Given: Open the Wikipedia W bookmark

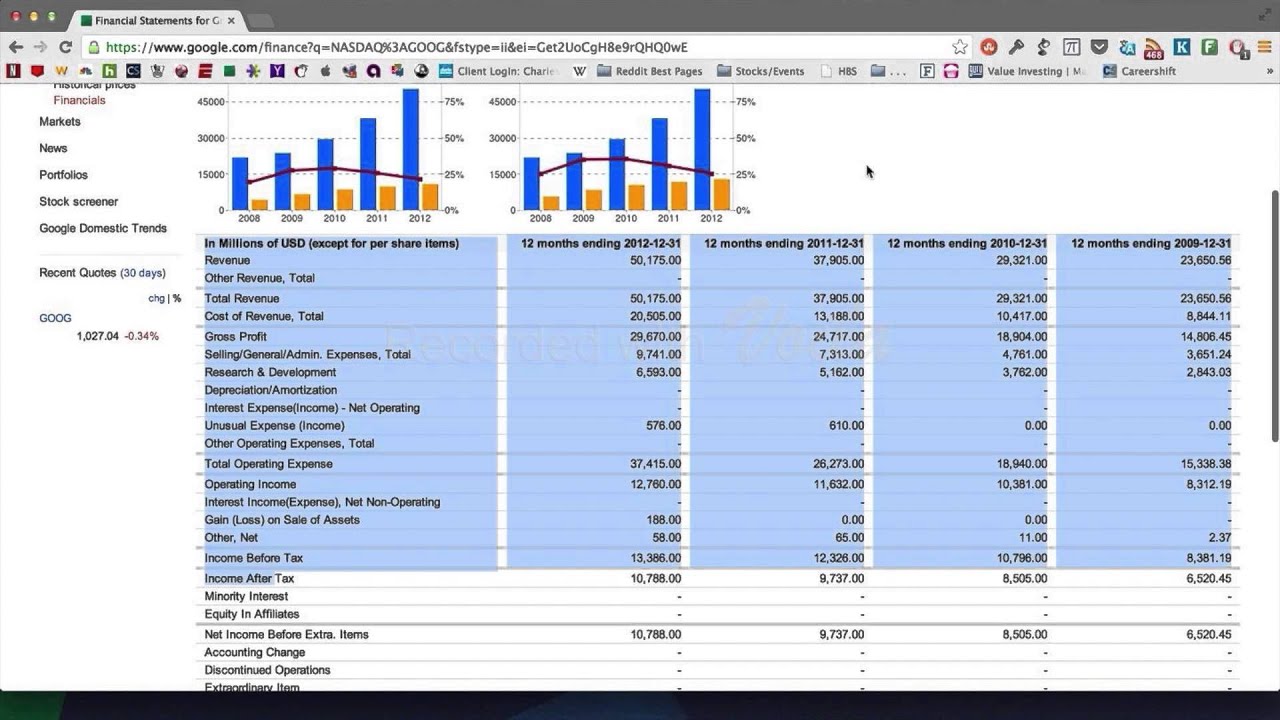Looking at the screenshot, I should point(579,71).
